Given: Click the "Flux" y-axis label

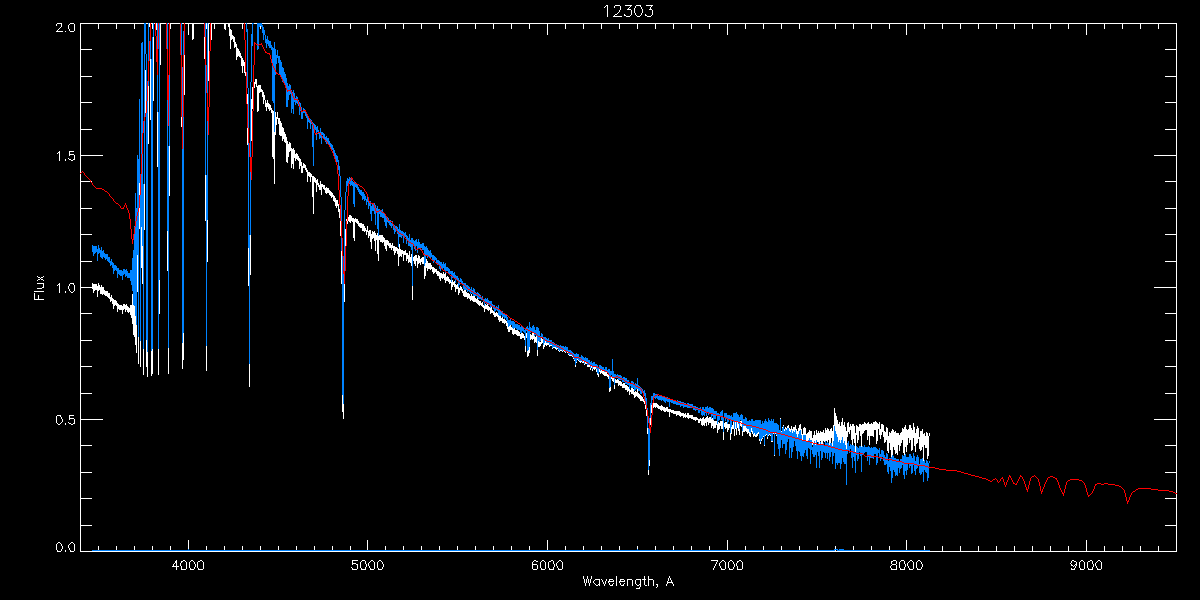Looking at the screenshot, I should tap(39, 288).
